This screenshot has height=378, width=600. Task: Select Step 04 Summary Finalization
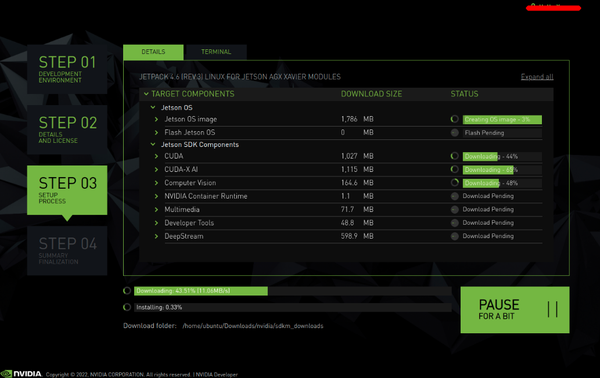click(67, 251)
